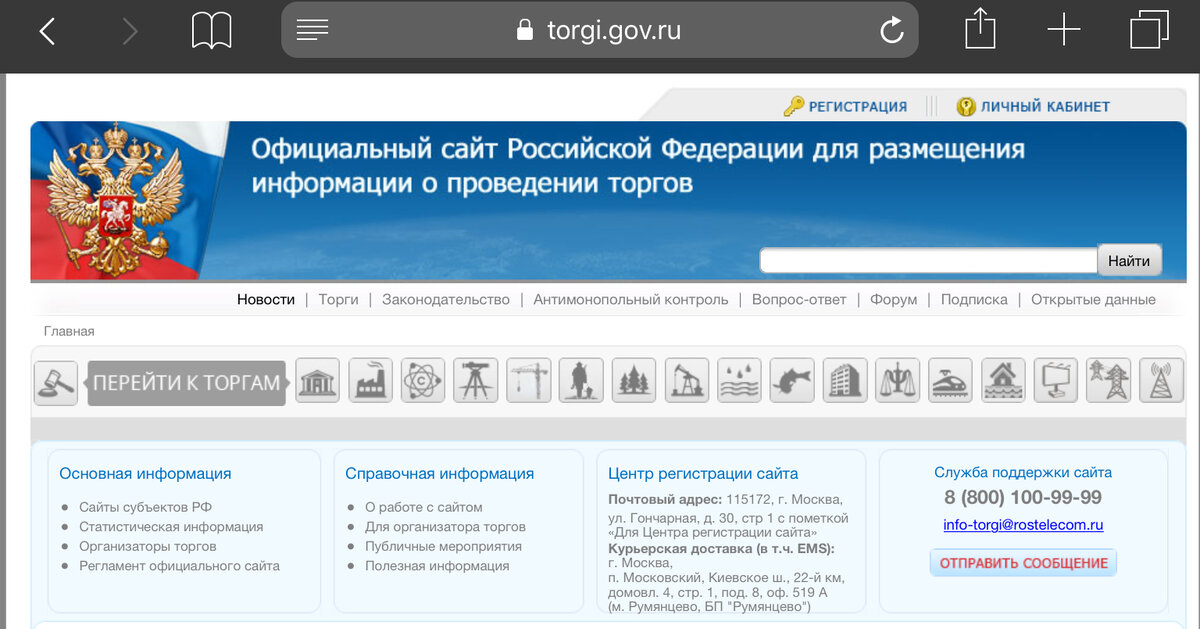Select the hammer auction icon
The image size is (1200, 629).
click(55, 380)
